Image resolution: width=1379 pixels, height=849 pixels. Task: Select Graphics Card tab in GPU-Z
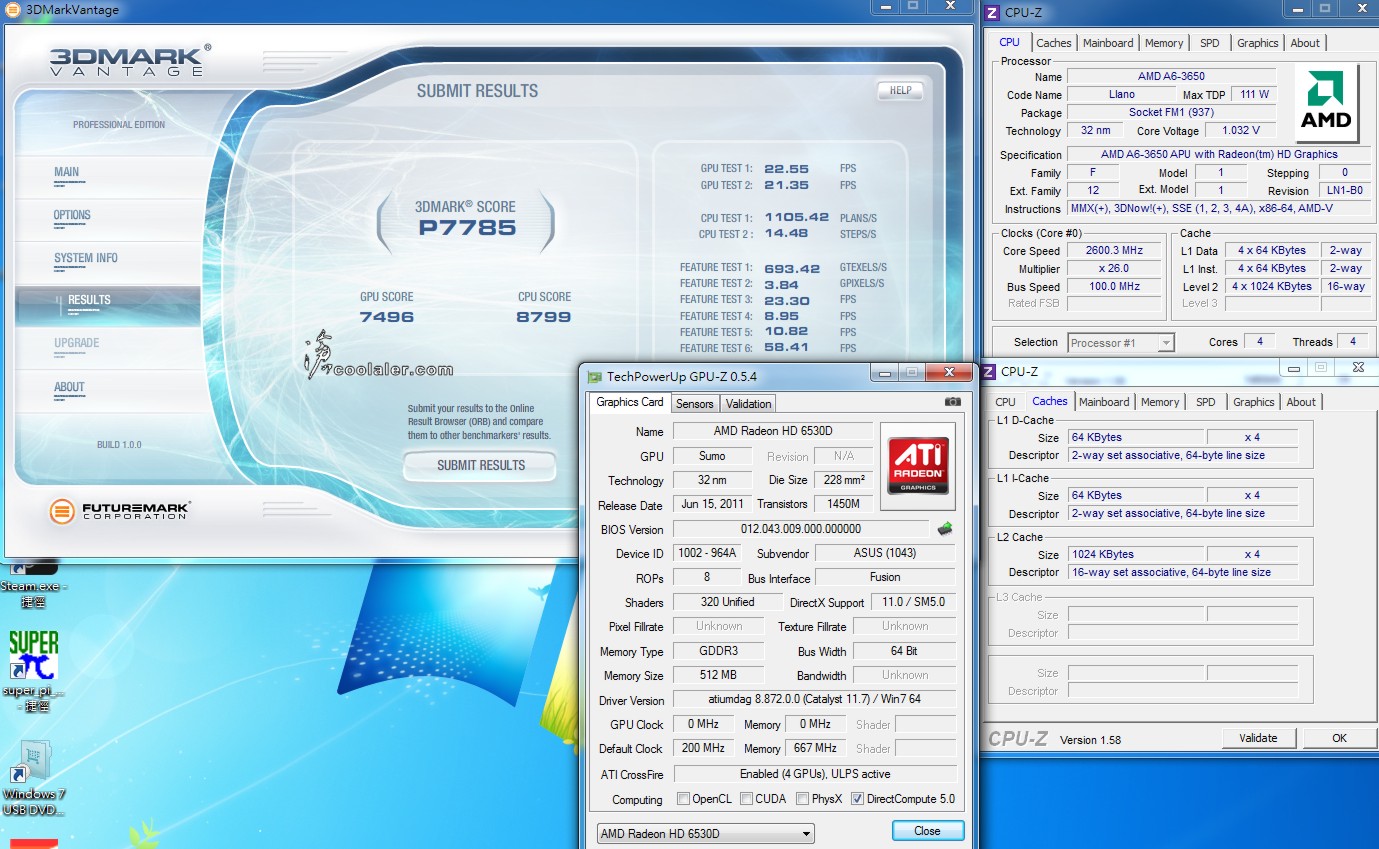click(630, 402)
